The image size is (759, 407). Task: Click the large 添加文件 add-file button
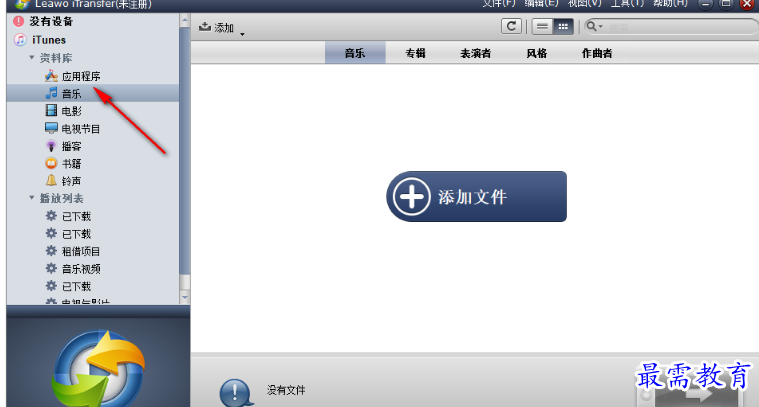pyautogui.click(x=476, y=196)
